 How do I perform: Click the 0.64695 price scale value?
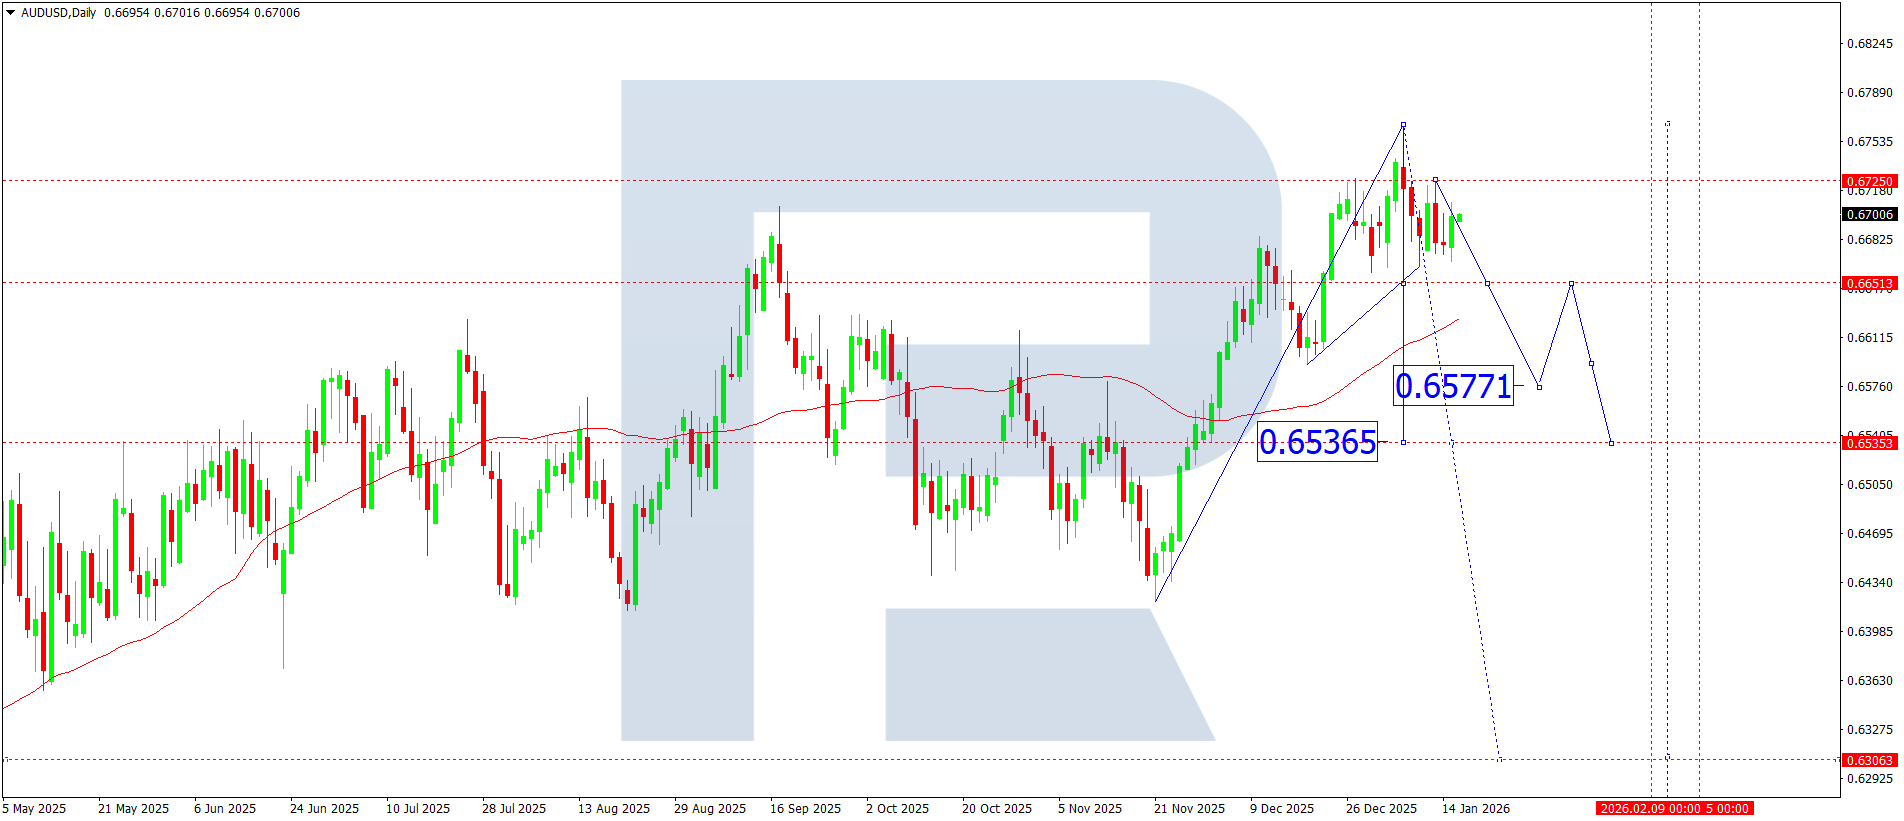coord(1869,534)
